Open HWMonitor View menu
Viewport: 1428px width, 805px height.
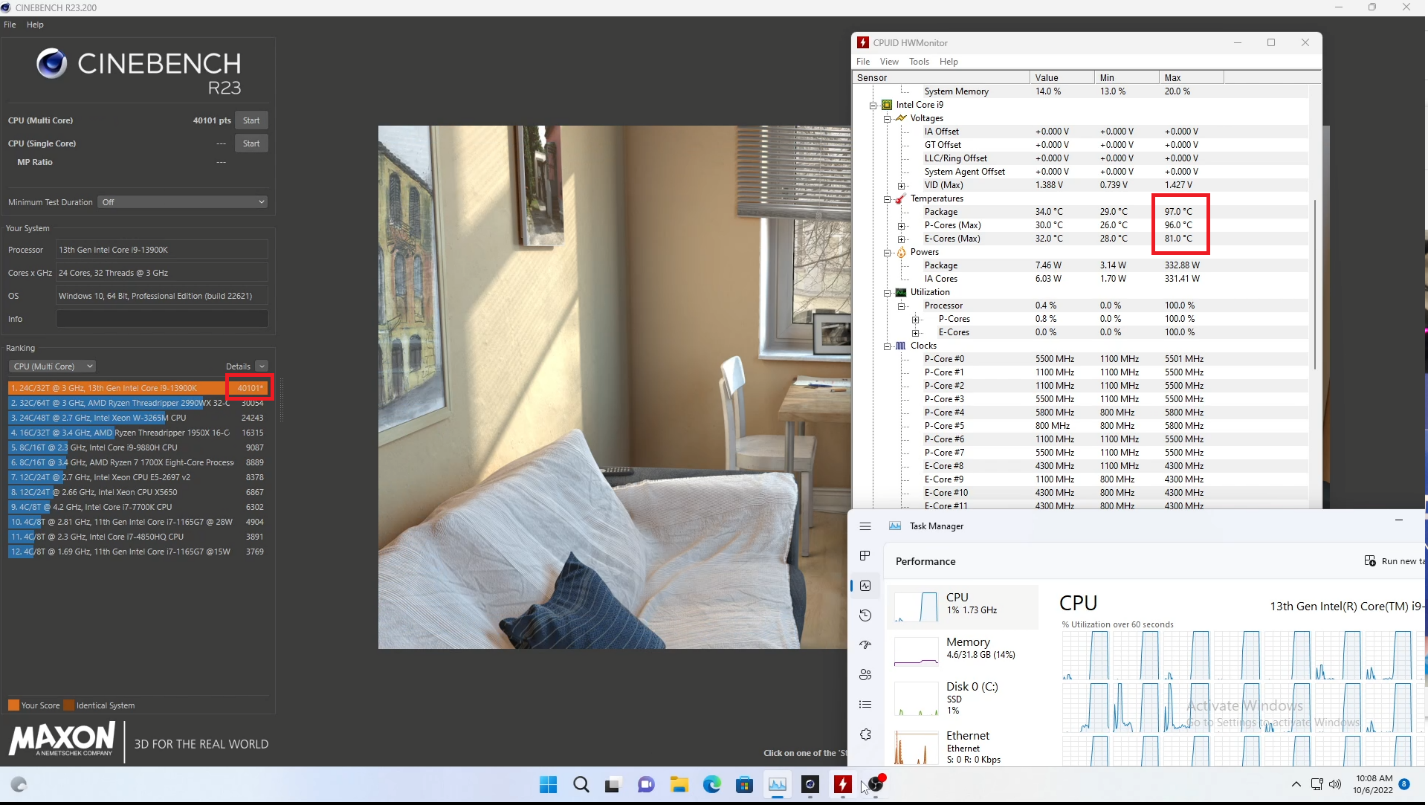click(889, 62)
